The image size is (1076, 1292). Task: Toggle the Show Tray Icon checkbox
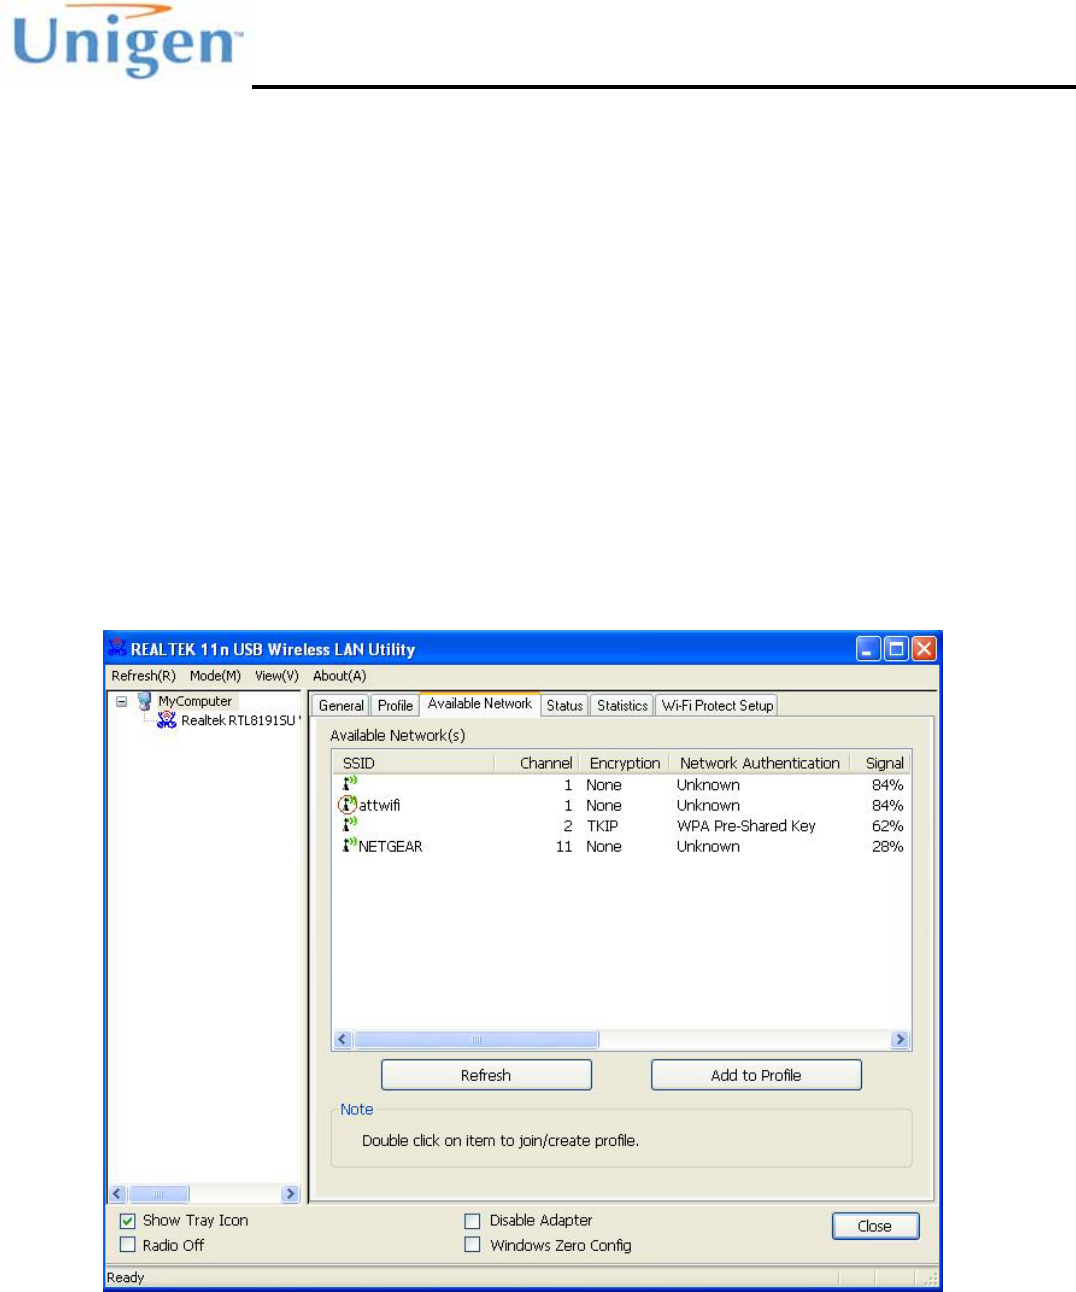click(x=128, y=1220)
